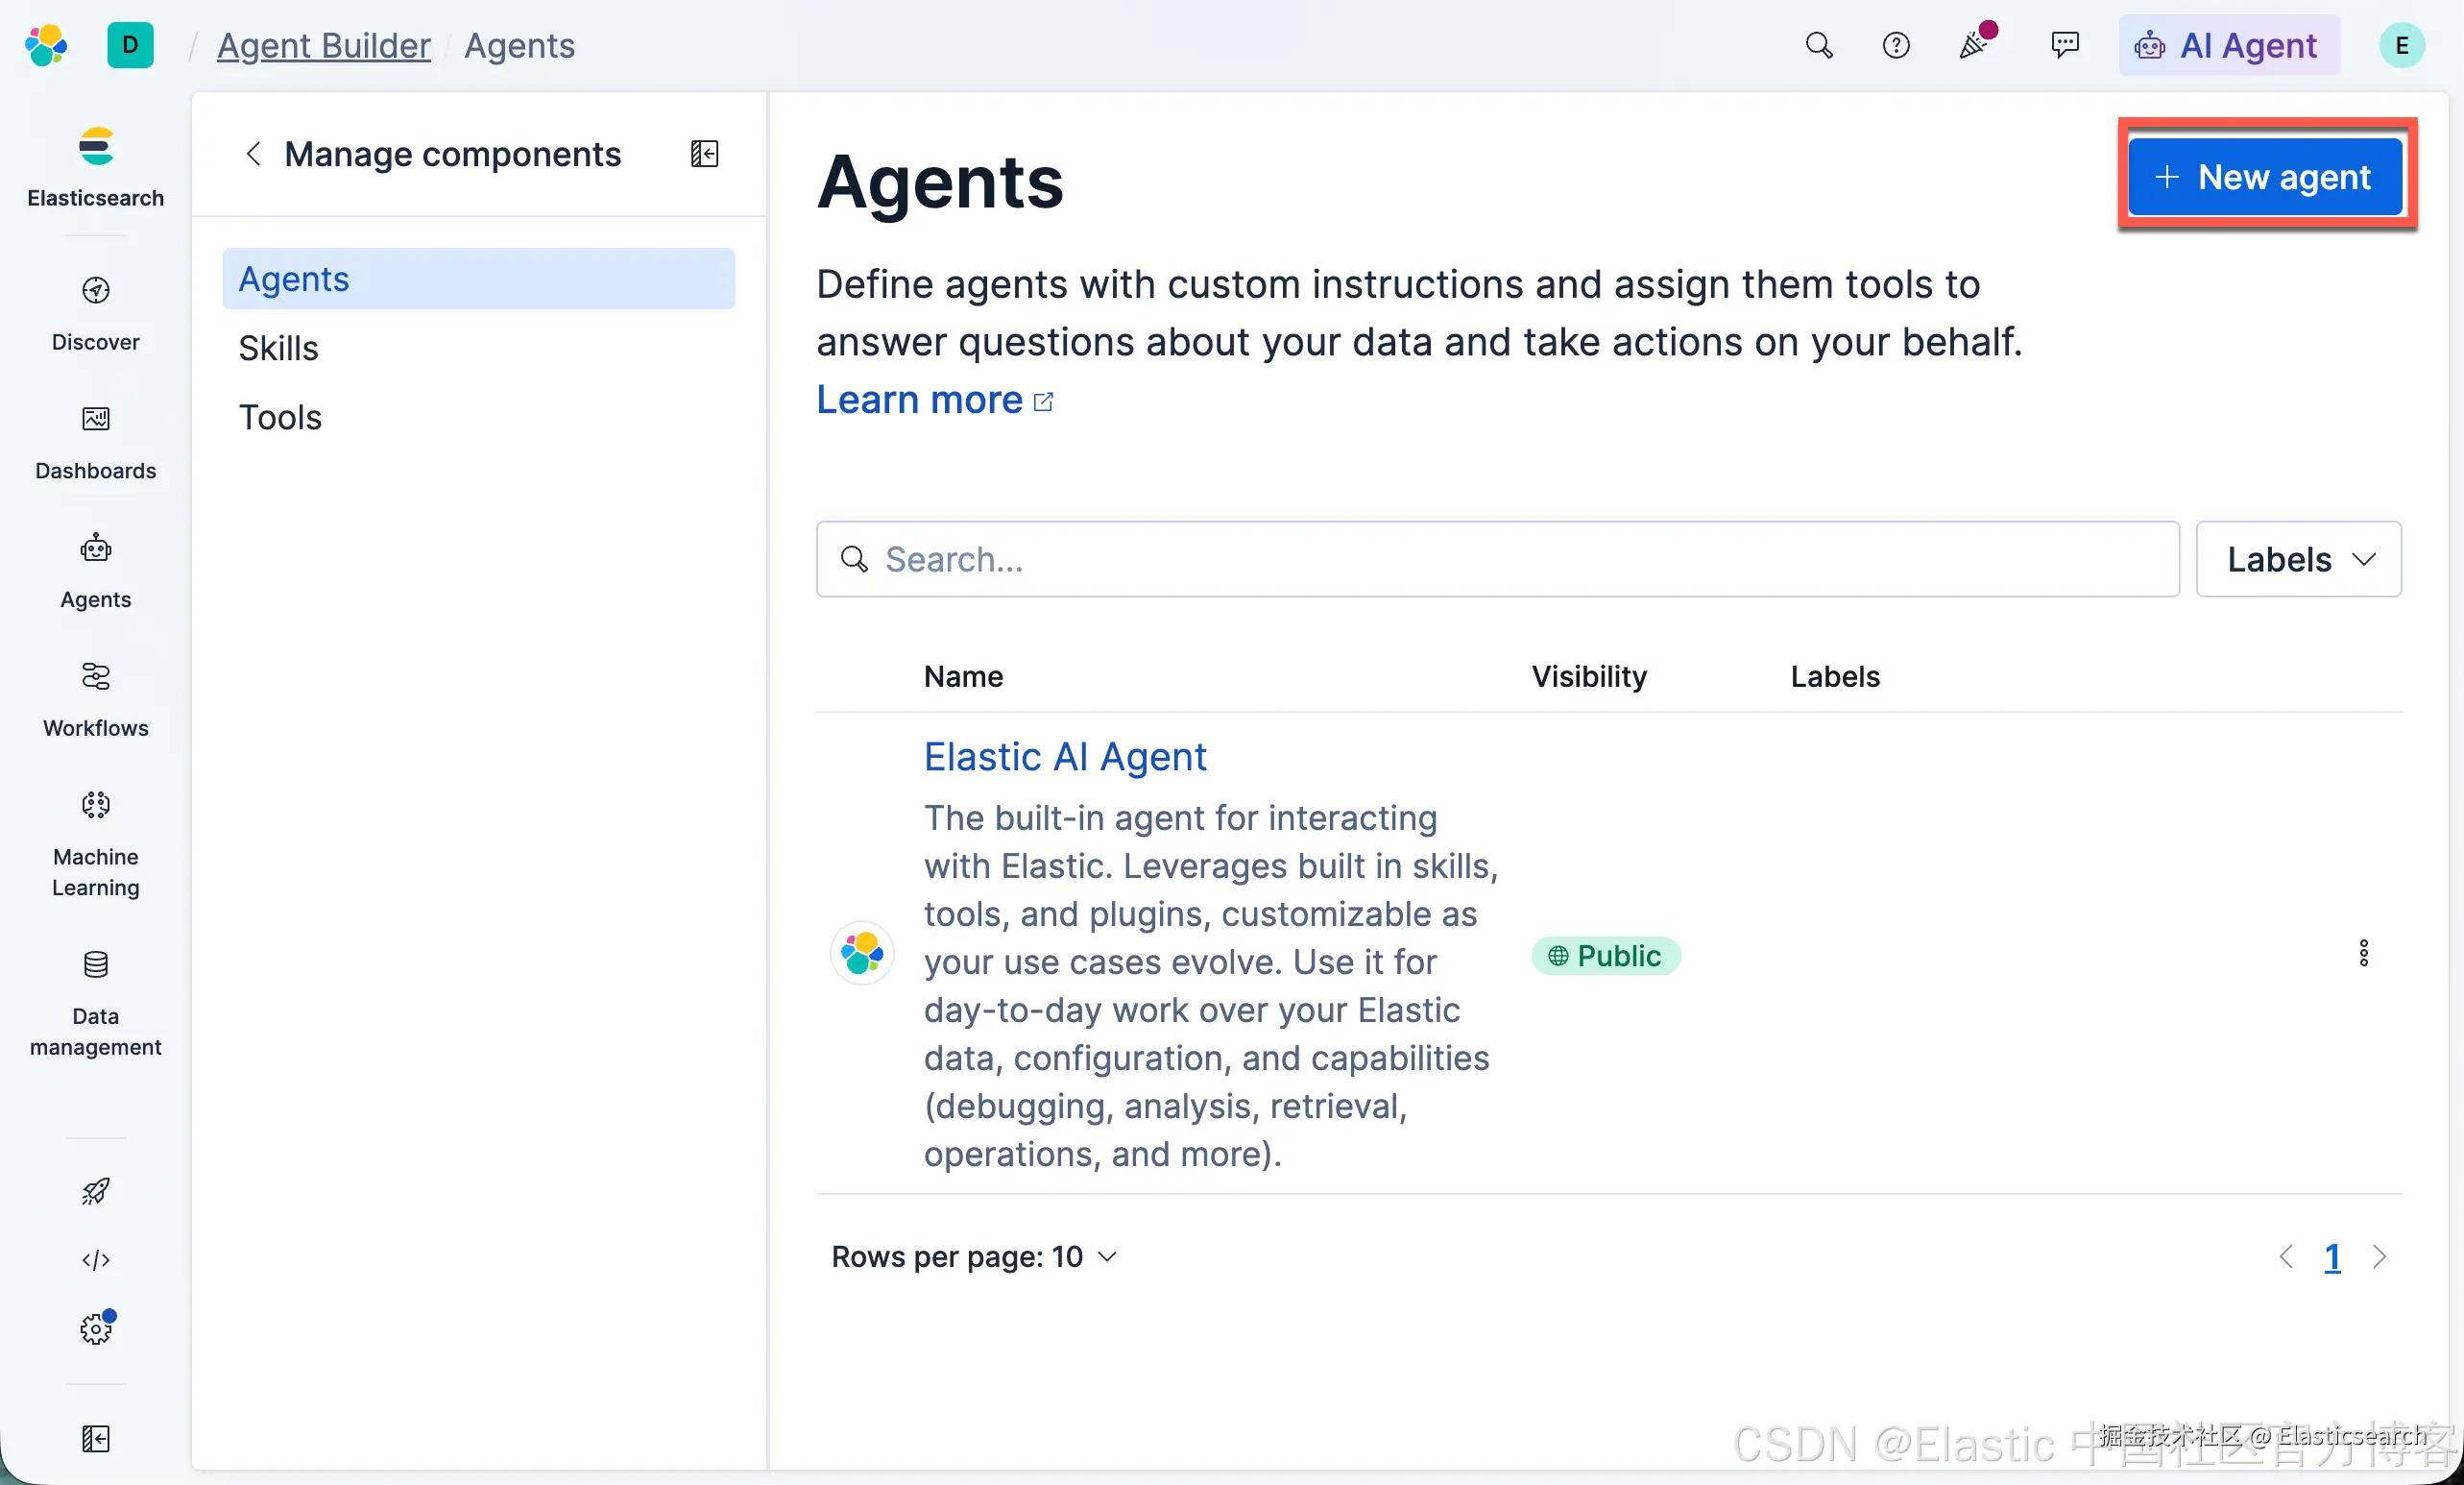Expand the Labels filter dropdown
Image resolution: width=2464 pixels, height=1485 pixels.
[2299, 559]
